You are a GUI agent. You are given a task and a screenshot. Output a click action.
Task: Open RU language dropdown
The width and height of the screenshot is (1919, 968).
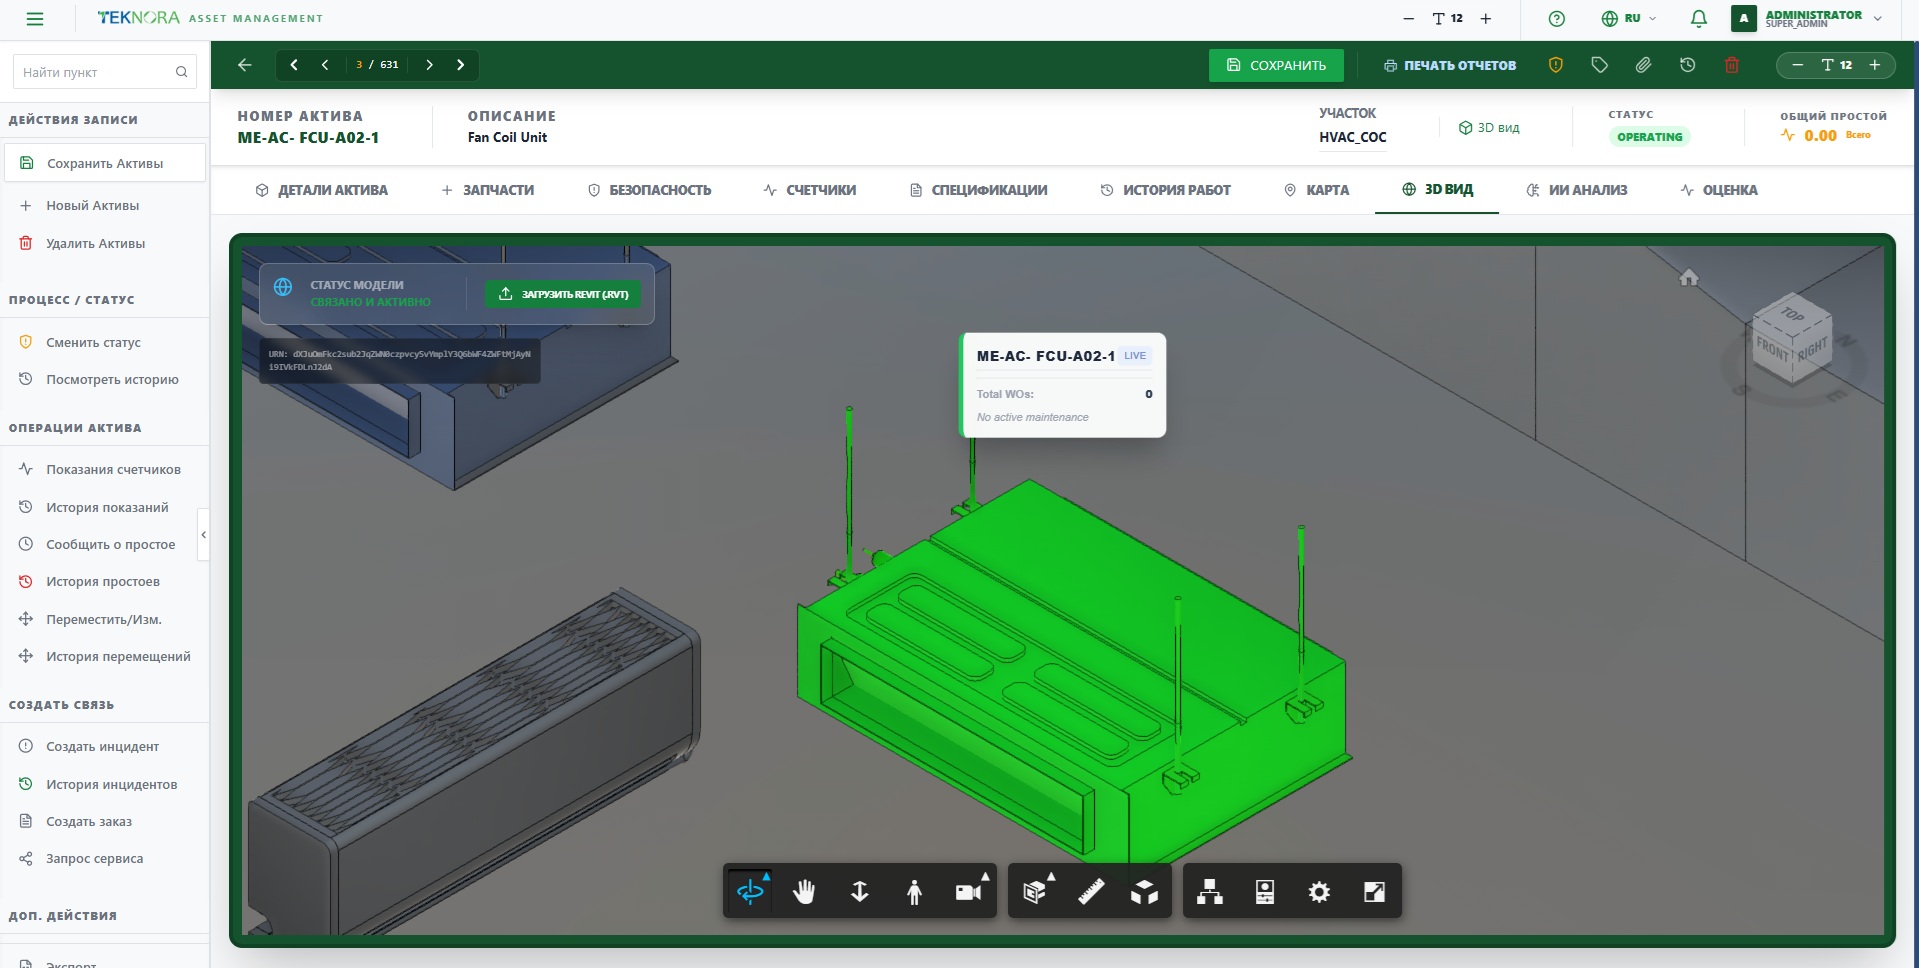(x=1629, y=18)
